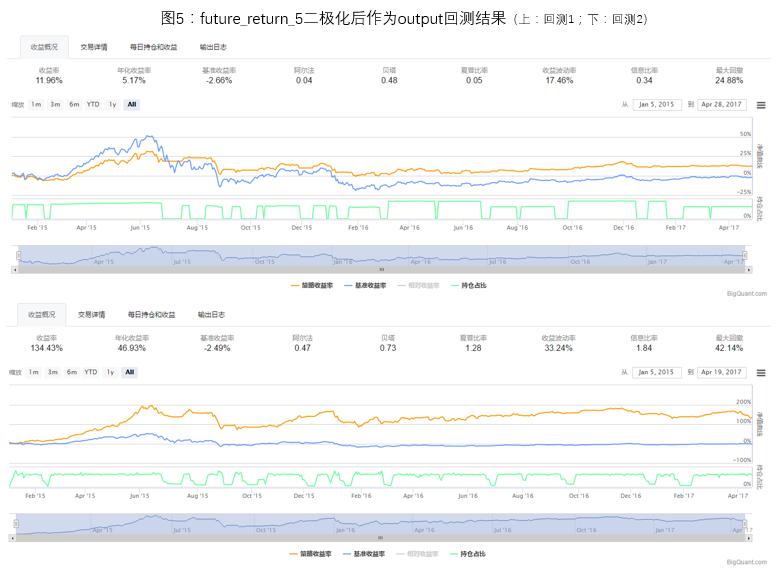Image resolution: width=781 pixels, height=579 pixels.
Task: Open chart export menu for backtest 1
Action: pyautogui.click(x=761, y=105)
